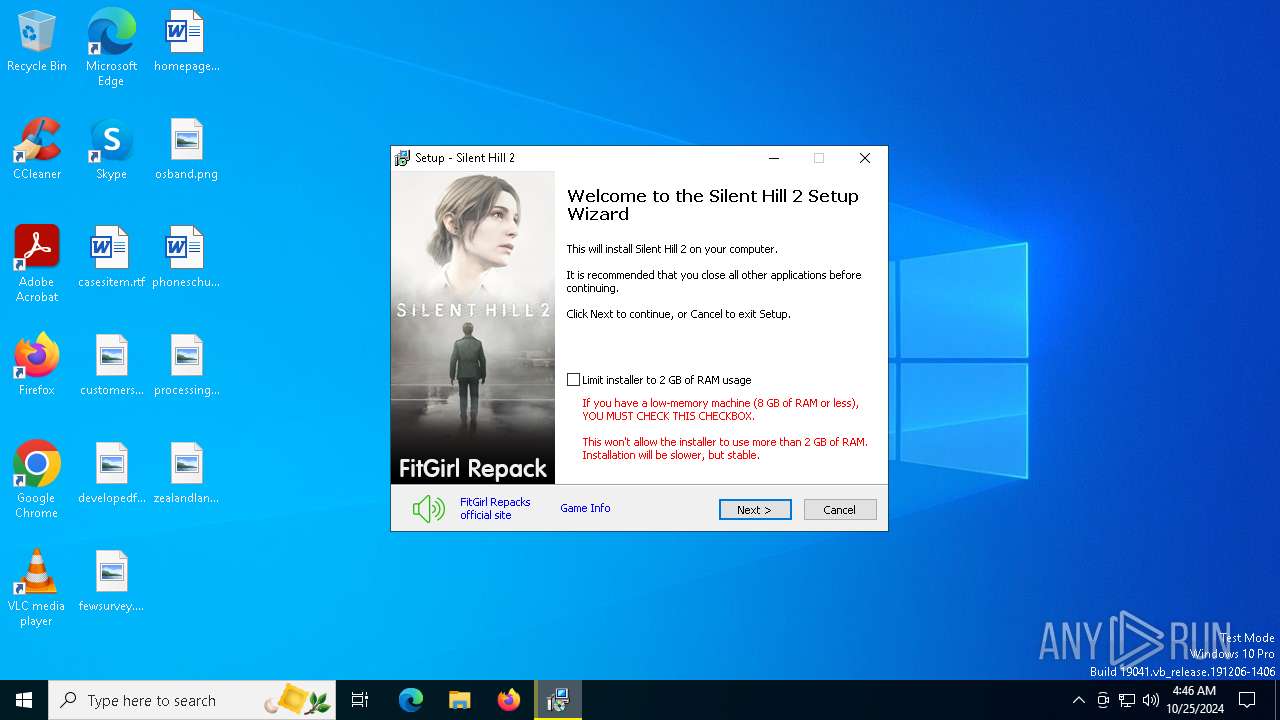The height and width of the screenshot is (720, 1280).
Task: Enable Limit installer to 2 GB RAM checkbox
Action: [x=573, y=380]
